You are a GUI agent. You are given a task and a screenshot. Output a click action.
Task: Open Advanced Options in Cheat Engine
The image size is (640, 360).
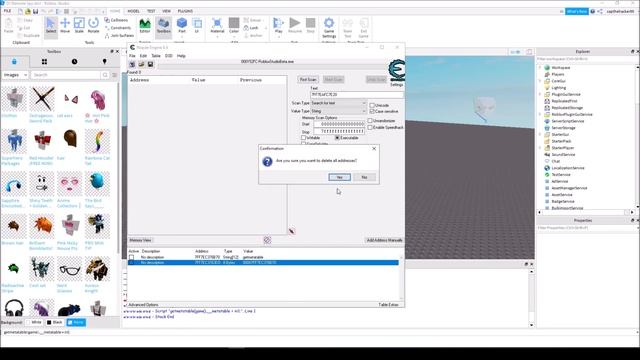tap(143, 305)
